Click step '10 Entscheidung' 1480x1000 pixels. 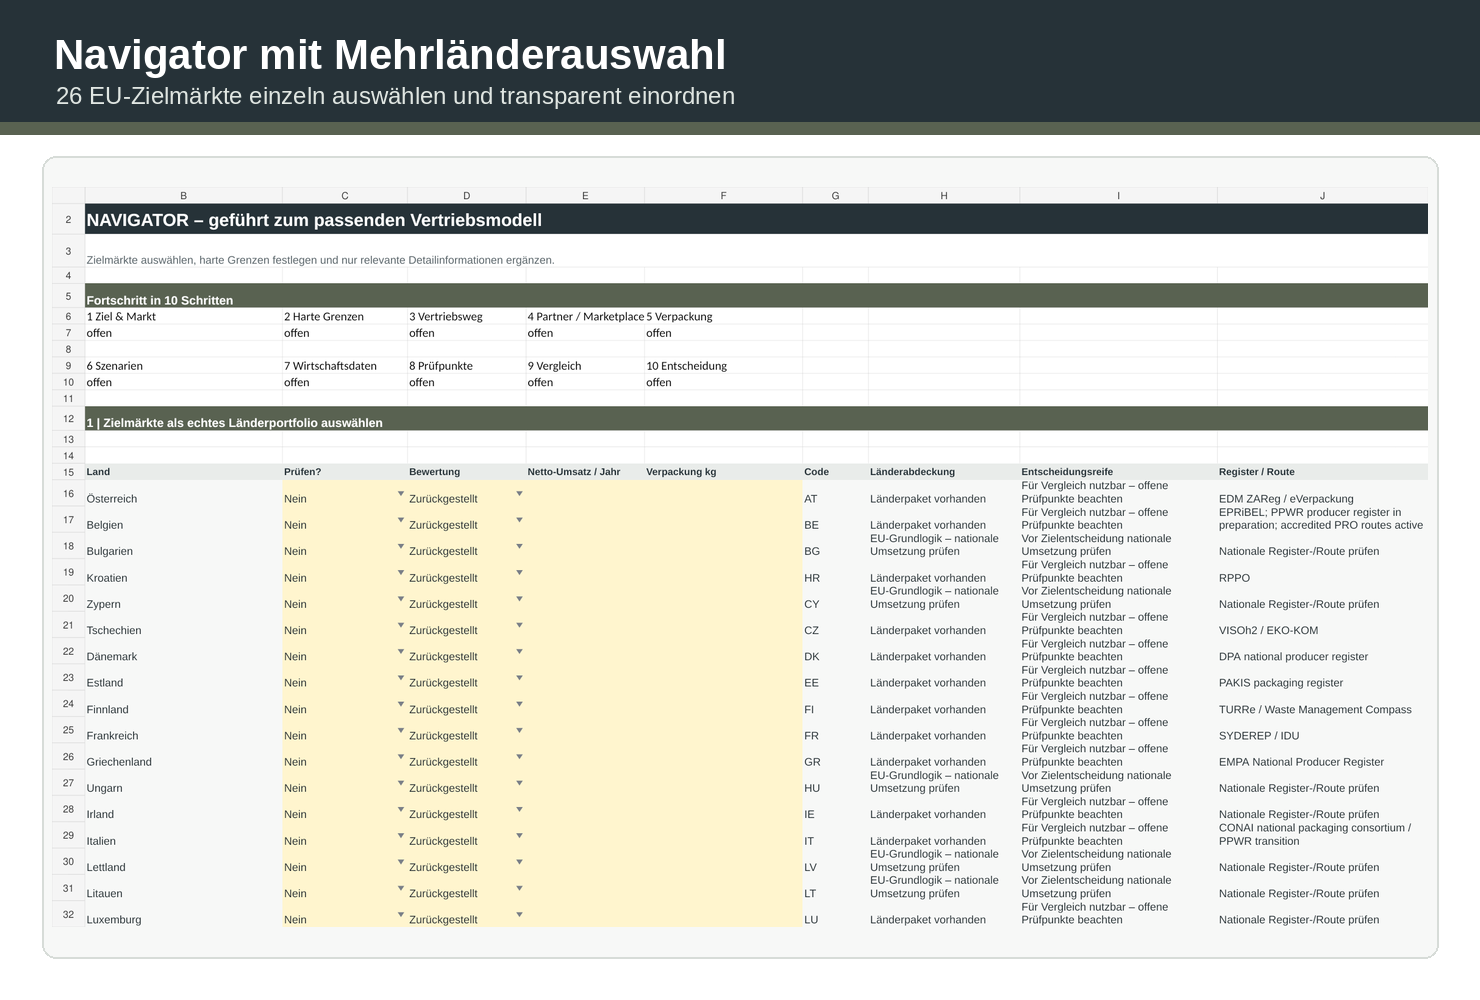724,366
